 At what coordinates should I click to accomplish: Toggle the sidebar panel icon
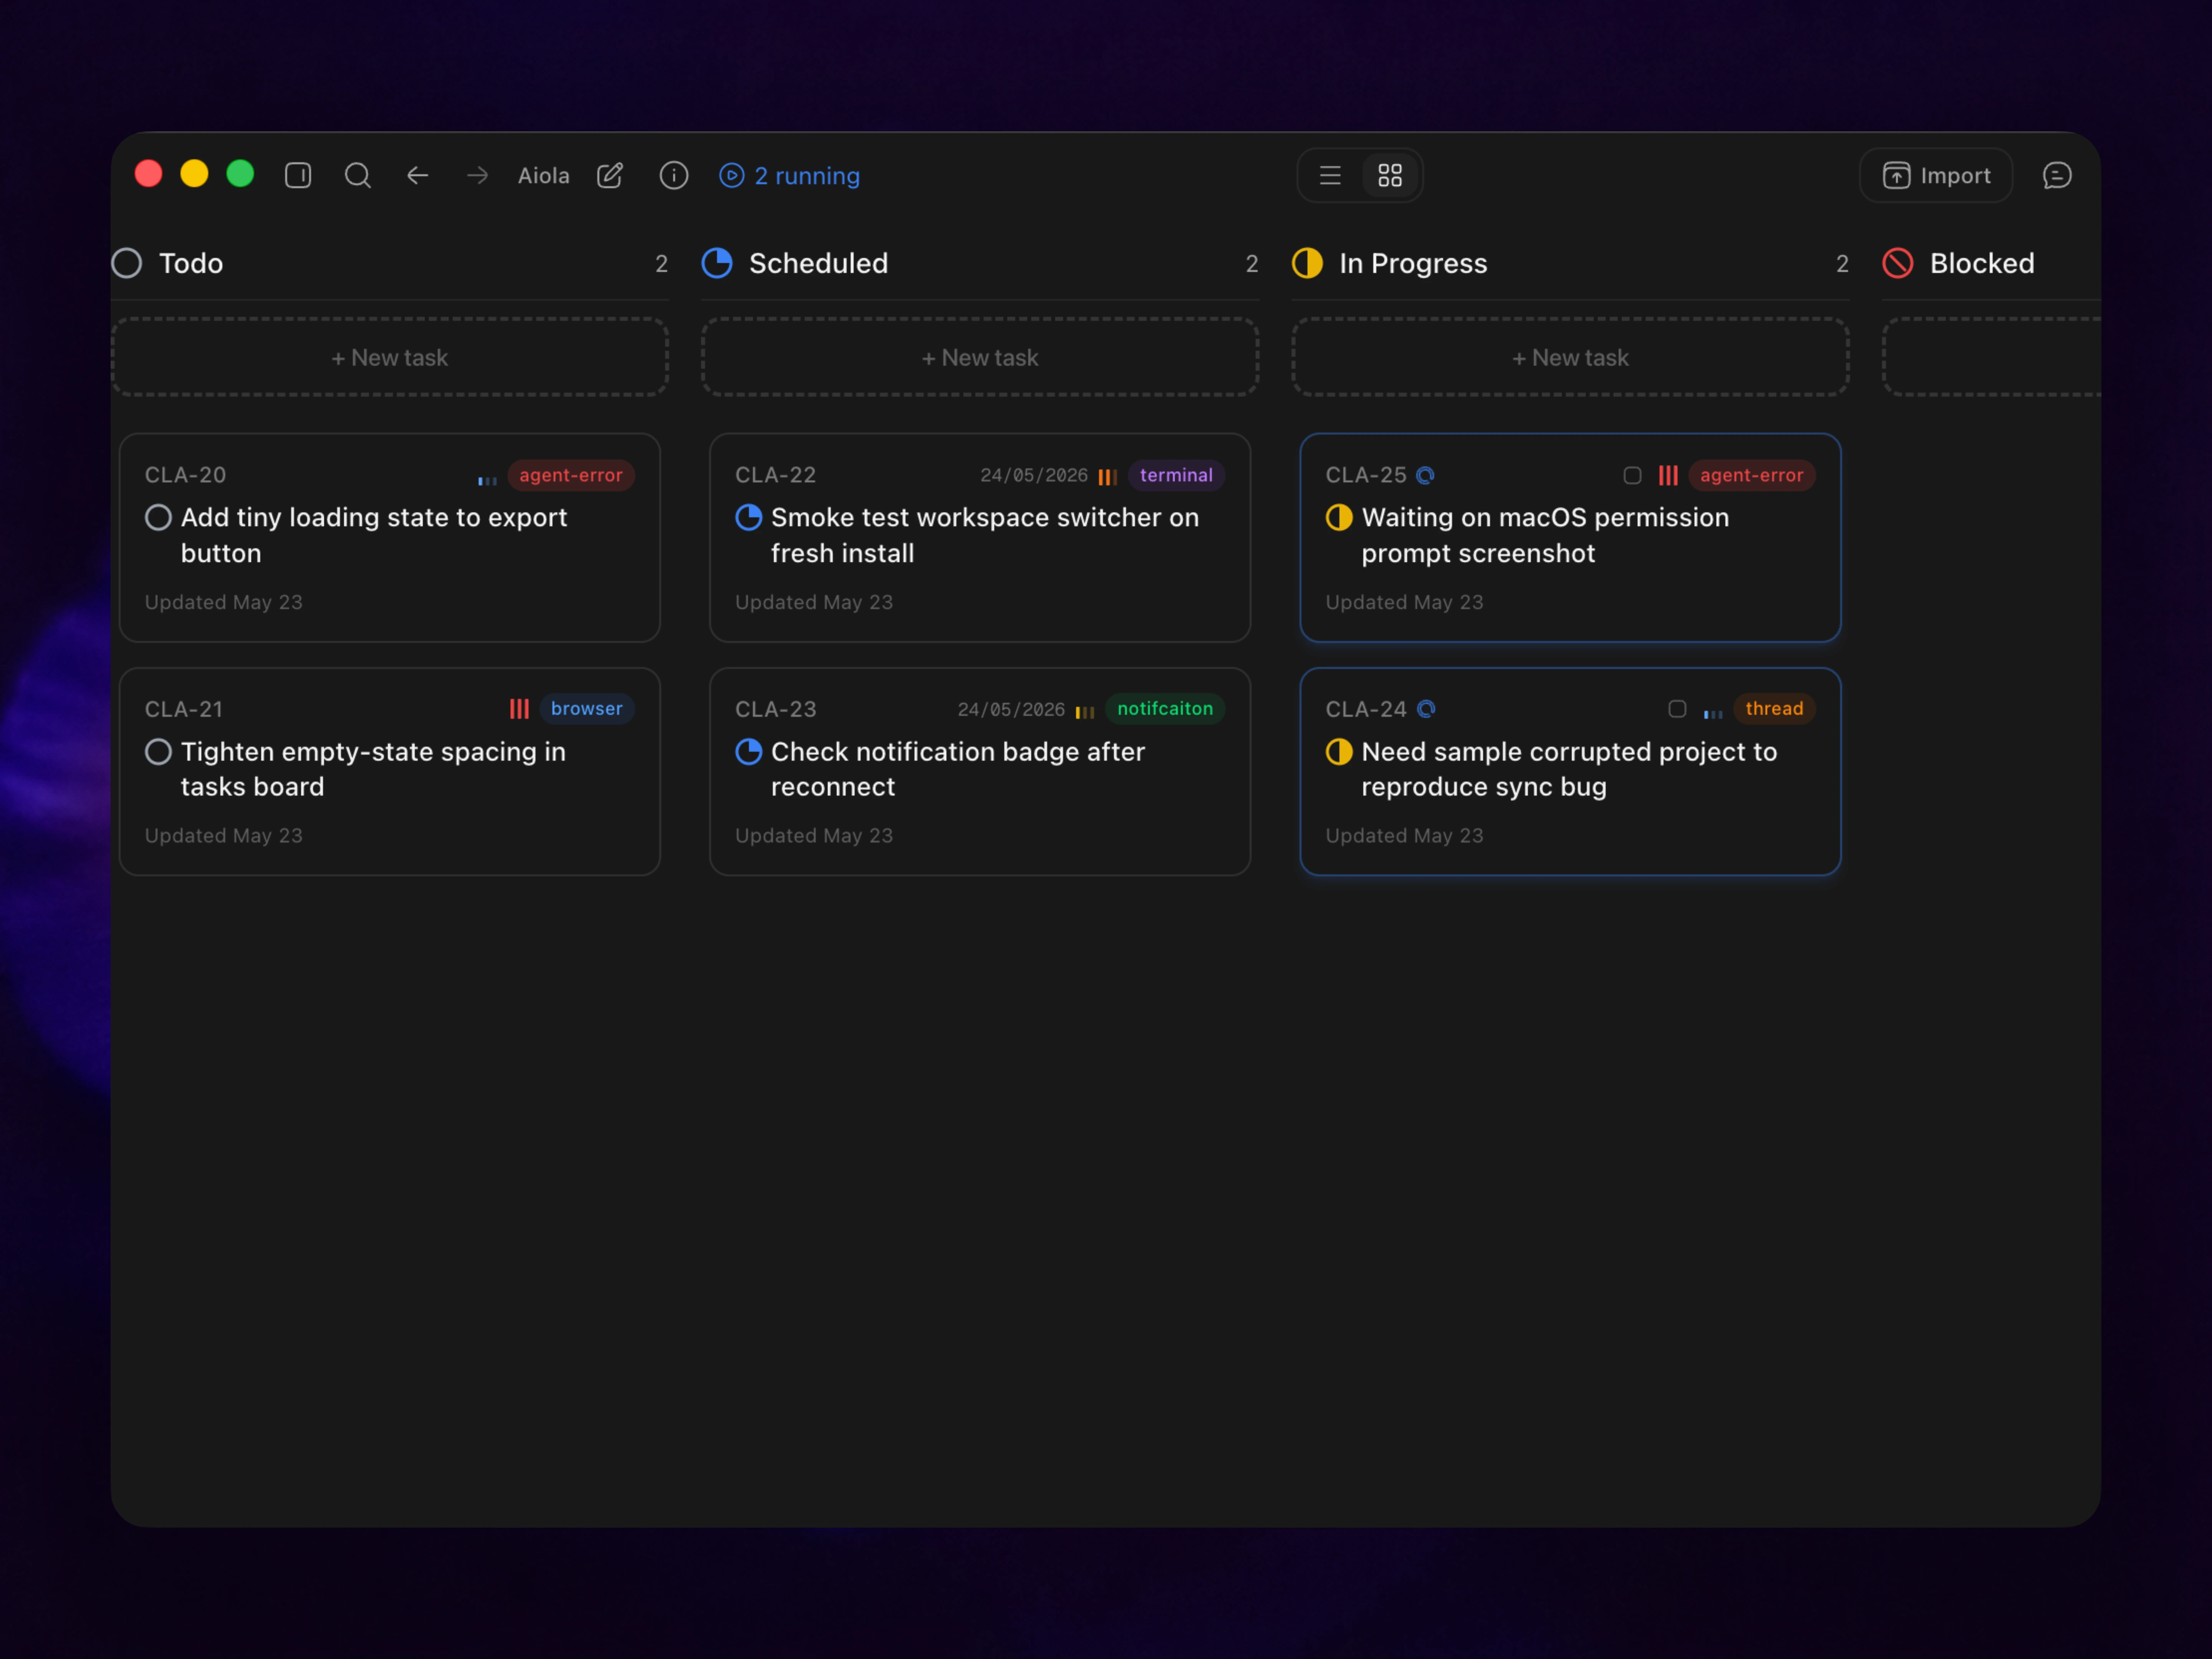[x=298, y=176]
